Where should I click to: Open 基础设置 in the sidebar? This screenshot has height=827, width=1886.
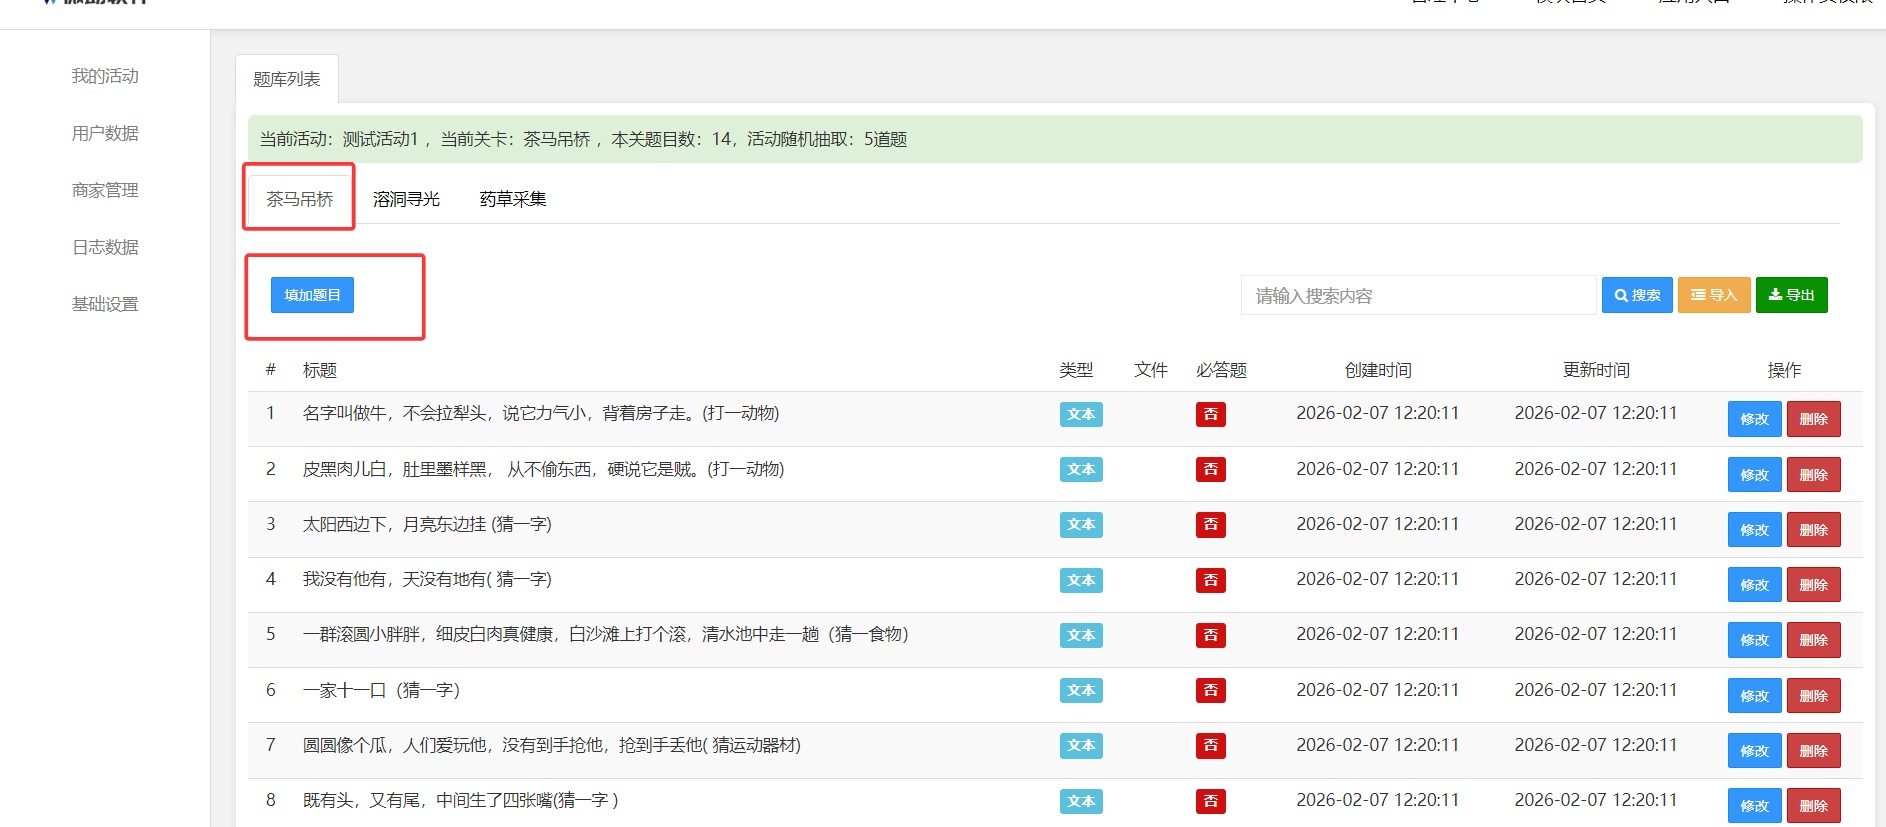pos(105,304)
